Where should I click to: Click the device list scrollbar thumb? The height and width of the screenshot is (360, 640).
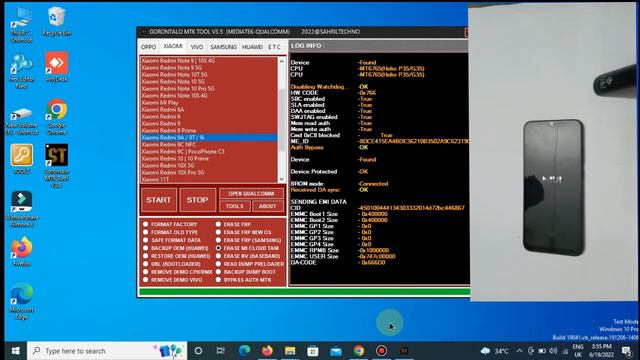282,119
